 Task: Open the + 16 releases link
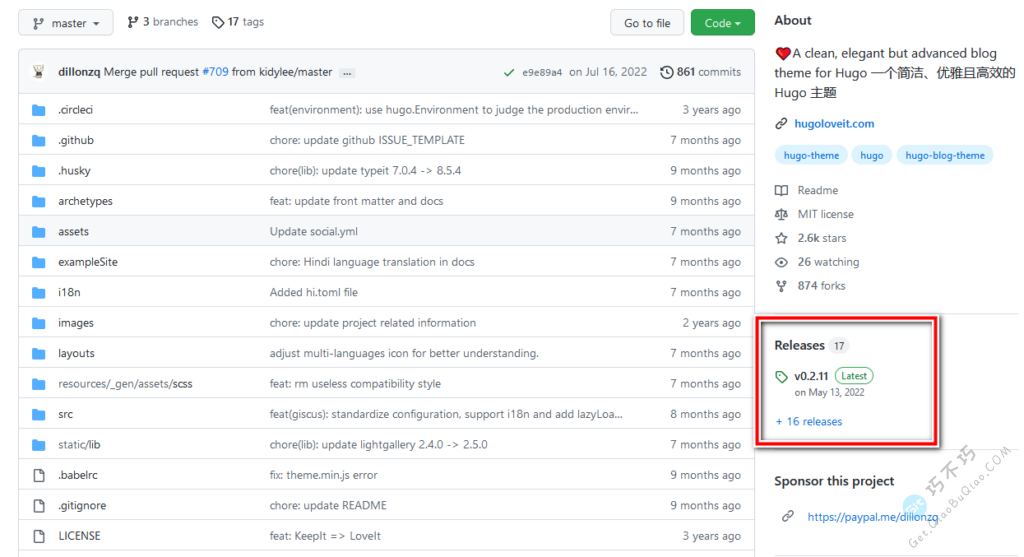[808, 422]
